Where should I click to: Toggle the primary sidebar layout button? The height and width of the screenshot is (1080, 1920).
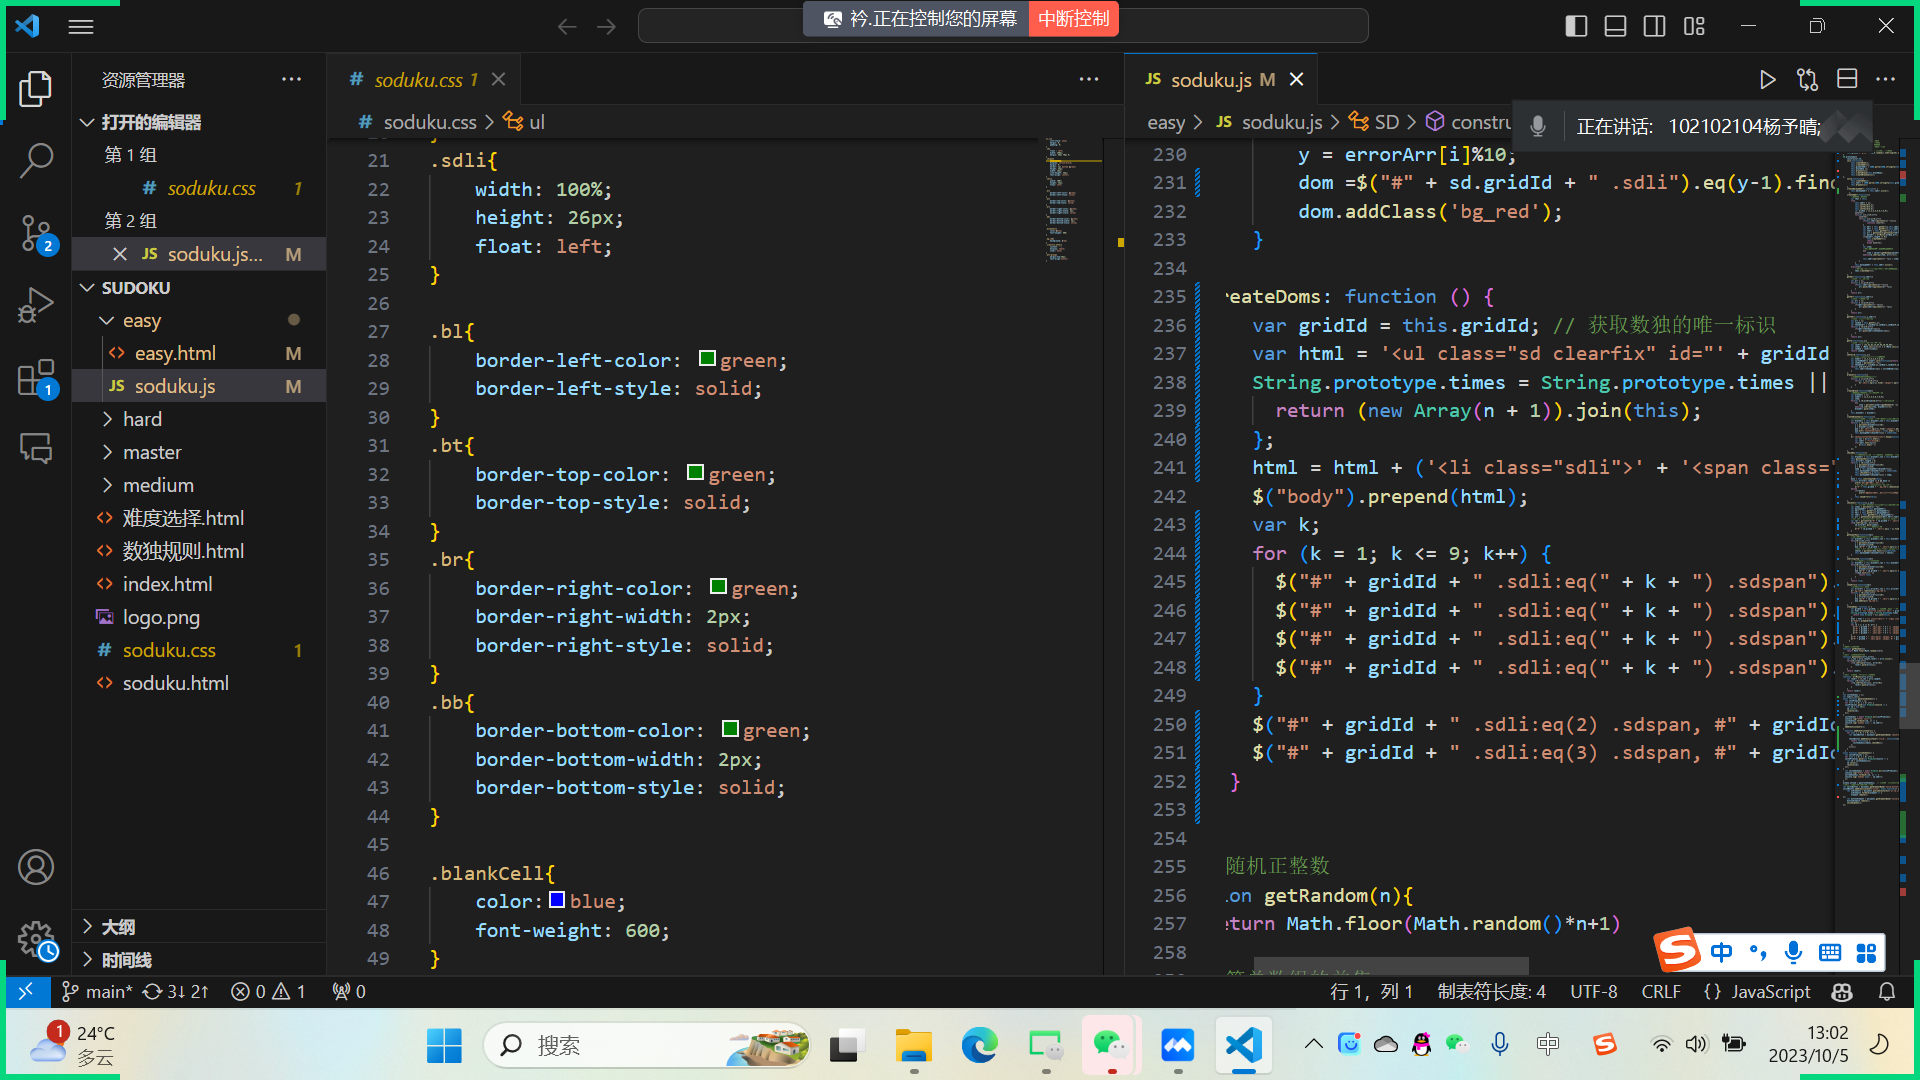(1576, 26)
